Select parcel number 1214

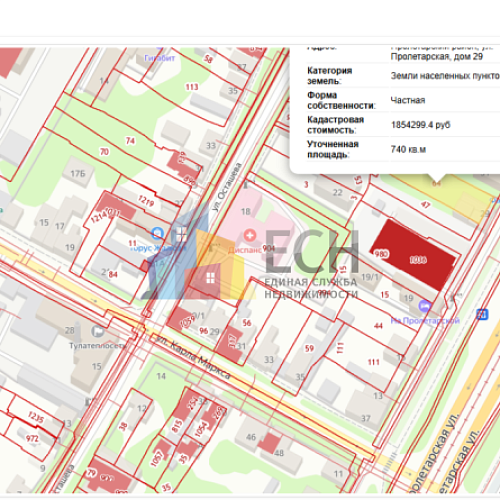98,216
